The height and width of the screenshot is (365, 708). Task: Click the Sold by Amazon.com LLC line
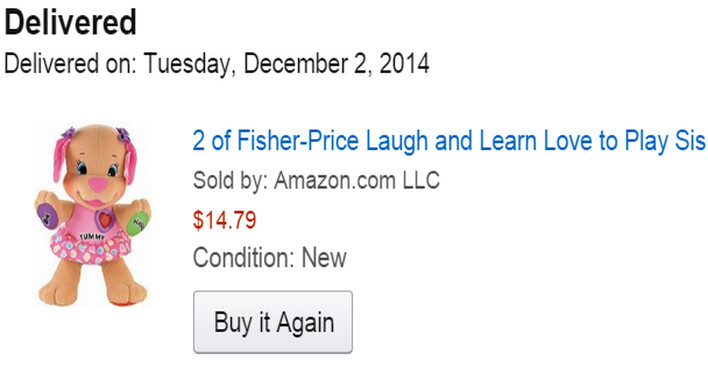tap(316, 181)
